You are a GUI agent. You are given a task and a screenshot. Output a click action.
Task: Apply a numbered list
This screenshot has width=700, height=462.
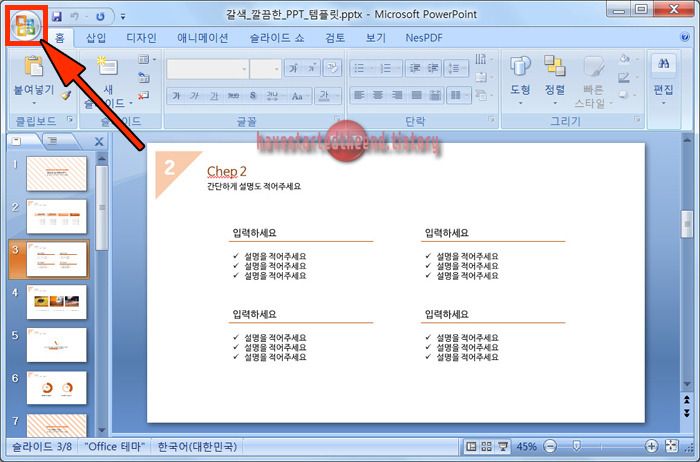point(389,68)
